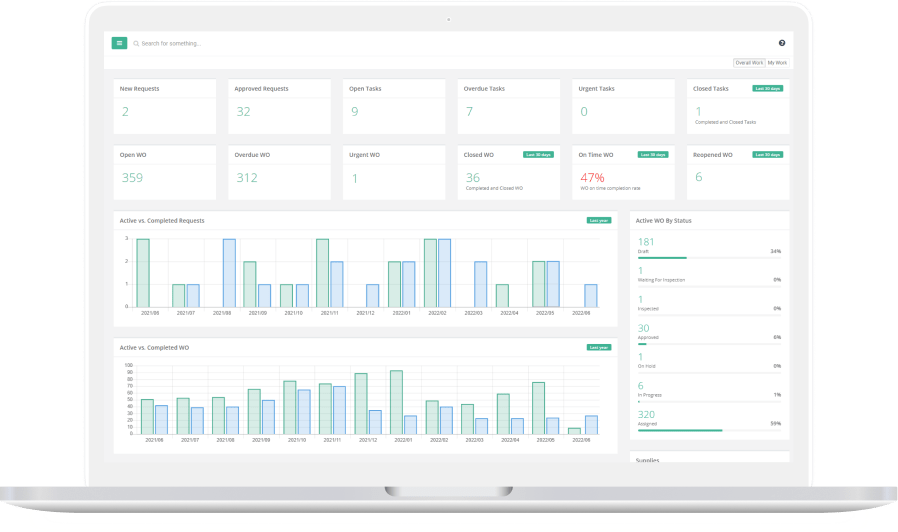Viewport: 898px width, 532px height.
Task: Open the Overdue WO count 312
Action: click(245, 177)
